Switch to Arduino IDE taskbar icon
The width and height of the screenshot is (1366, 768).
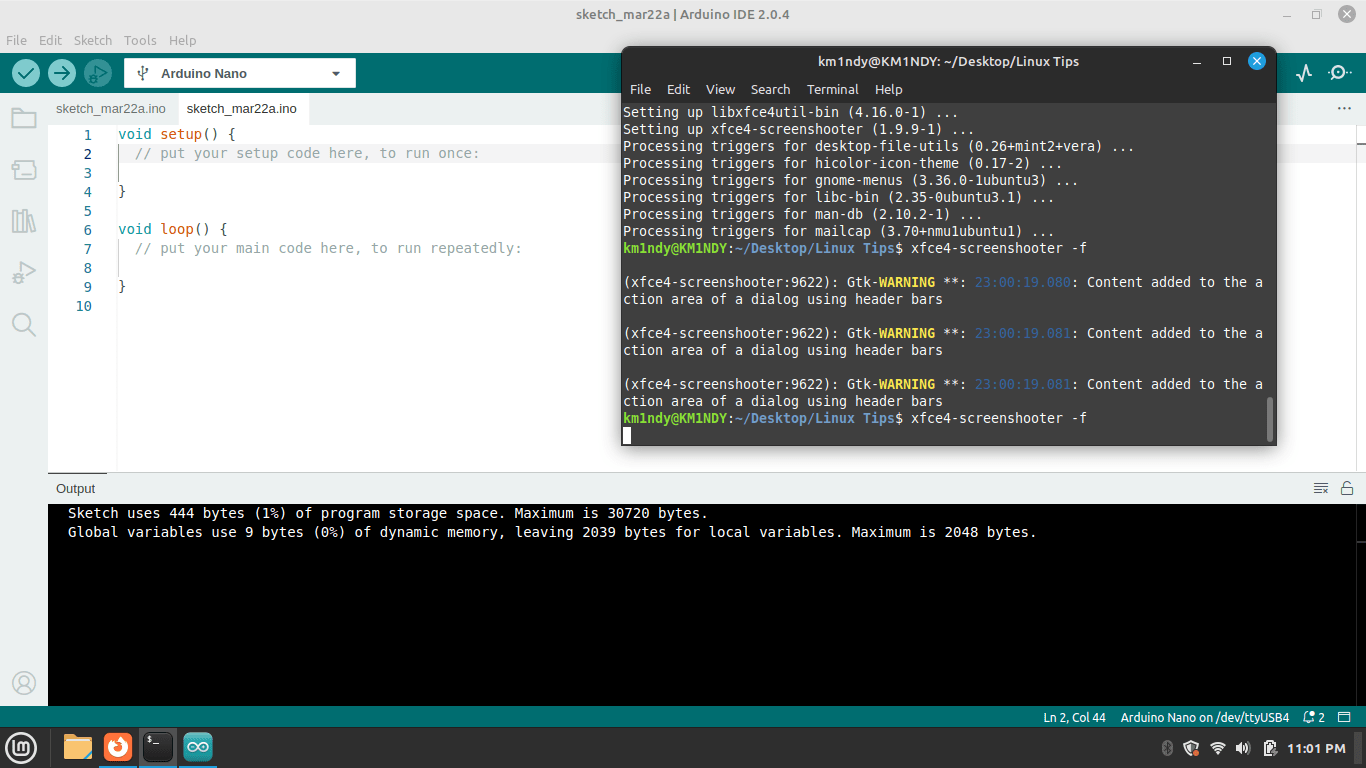pos(198,747)
